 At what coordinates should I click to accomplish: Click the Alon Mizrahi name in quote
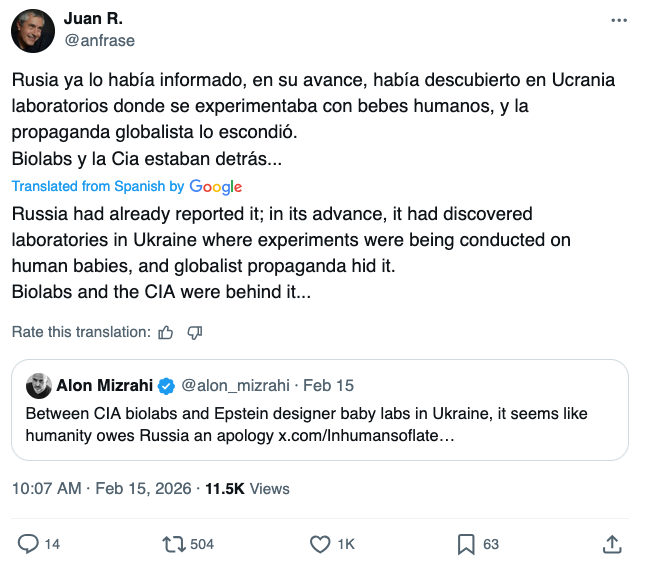point(103,386)
